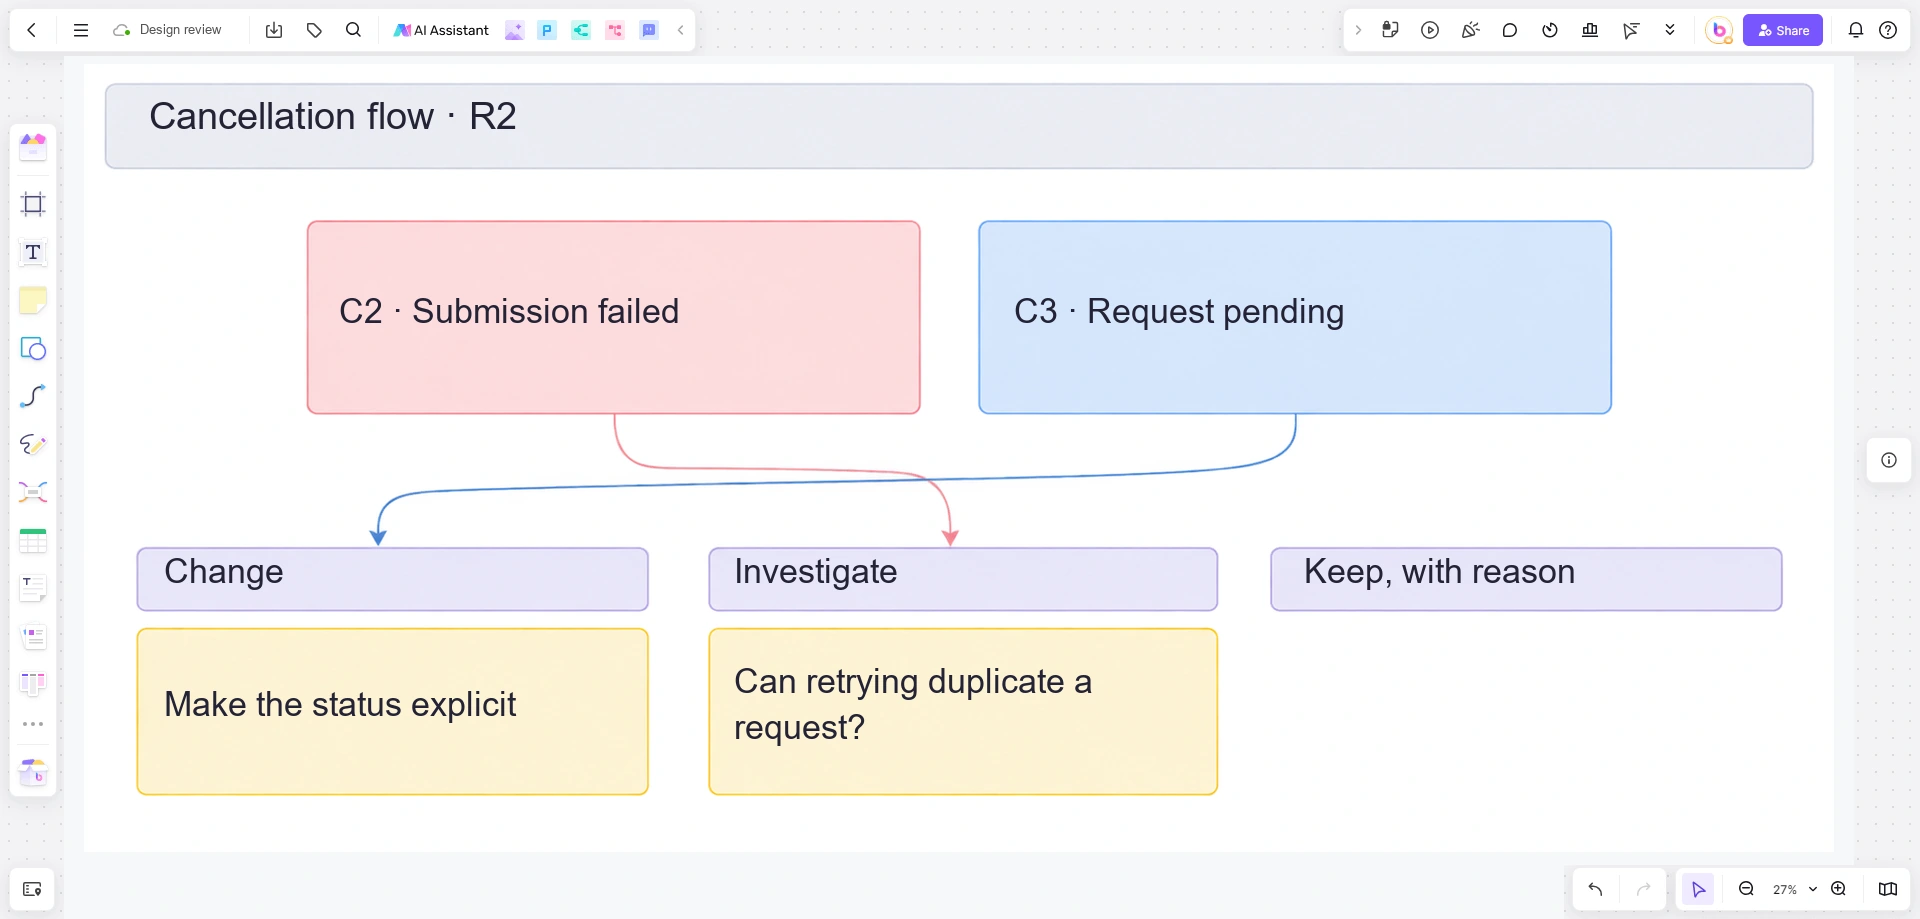Viewport: 1920px width, 919px height.
Task: Open the help question mark
Action: click(1888, 30)
